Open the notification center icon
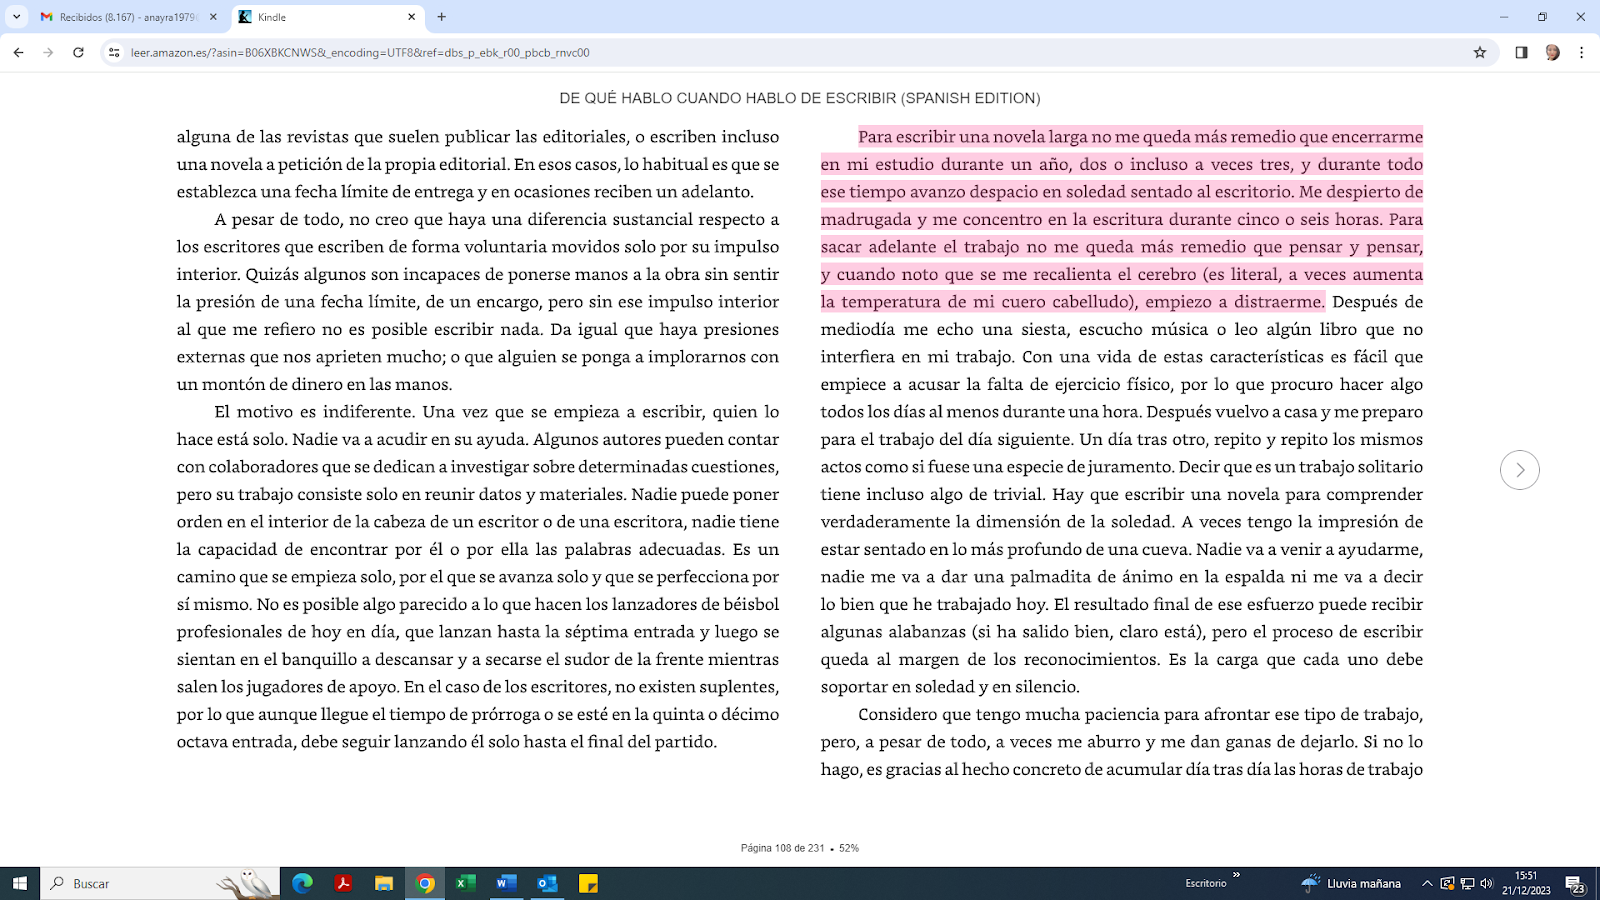The height and width of the screenshot is (900, 1600). coord(1575,884)
